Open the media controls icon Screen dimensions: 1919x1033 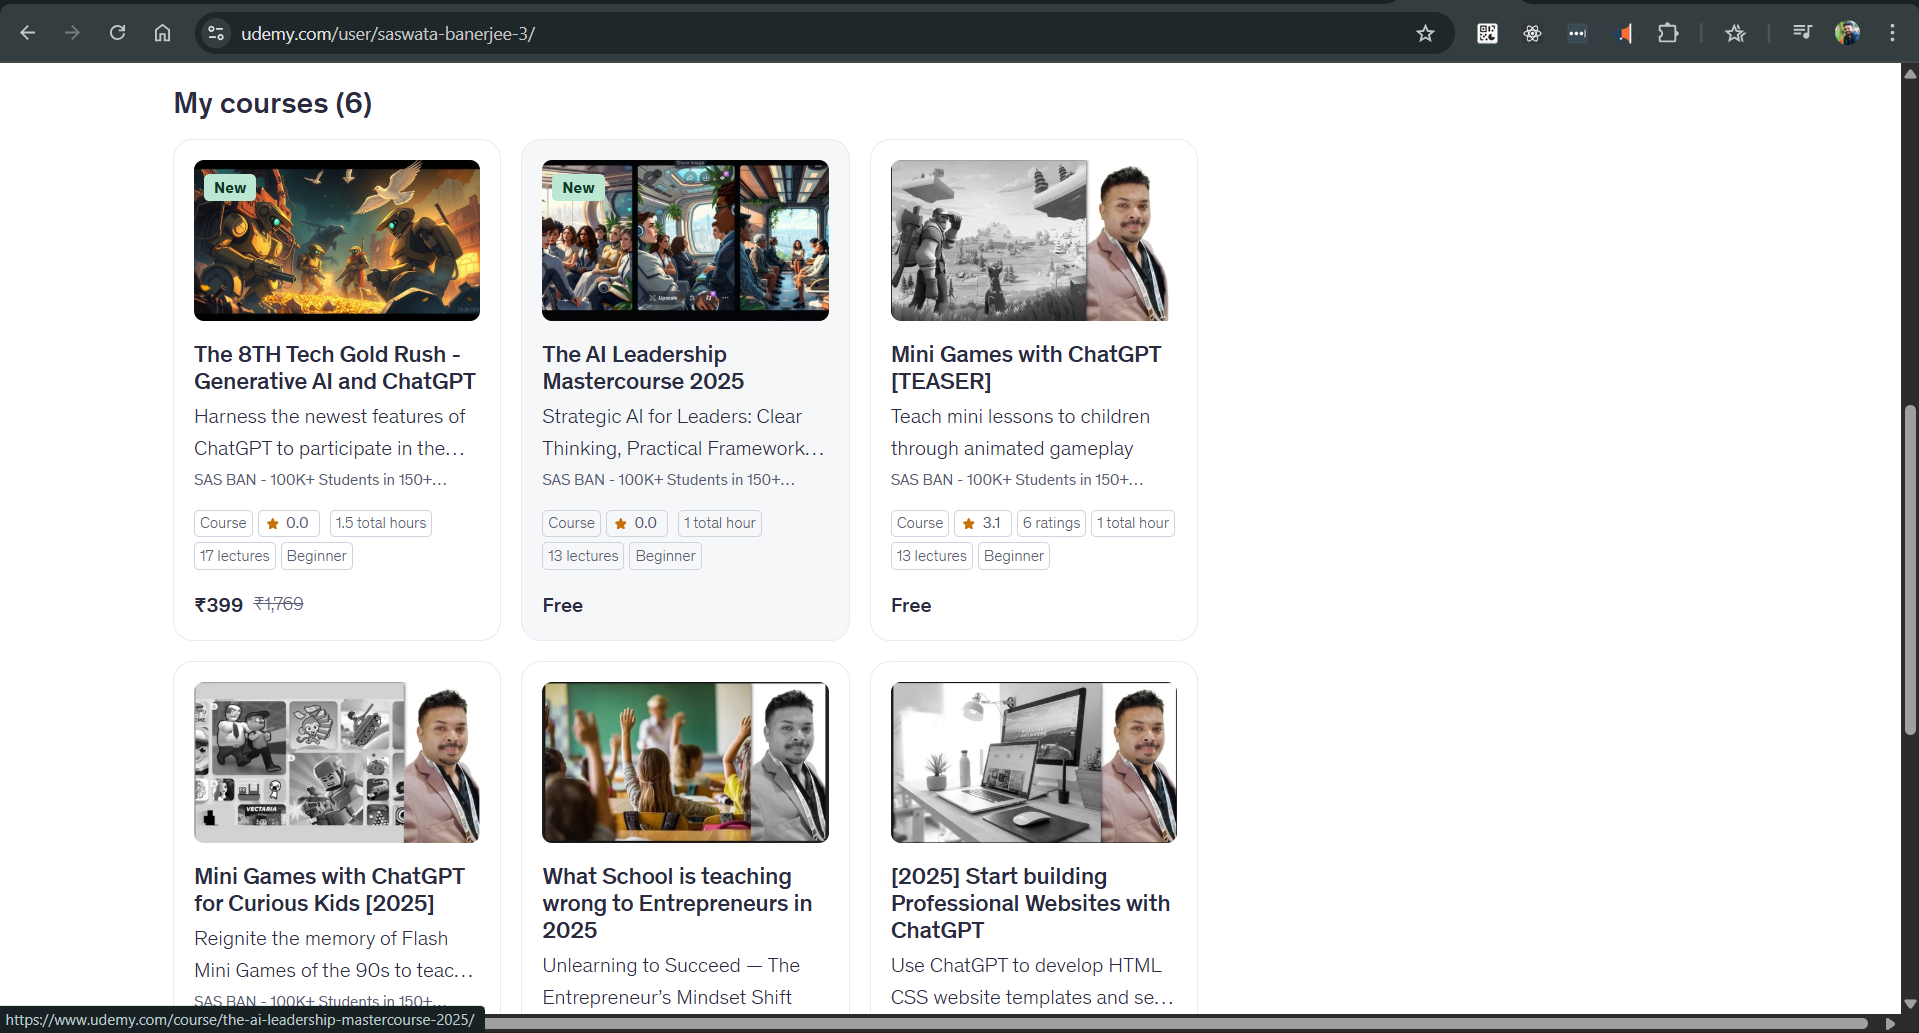coord(1802,33)
